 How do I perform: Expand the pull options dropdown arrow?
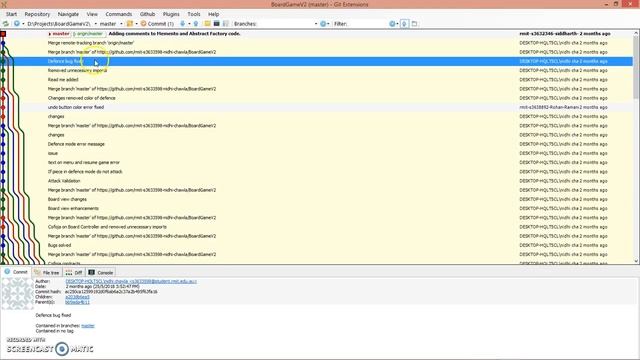click(189, 24)
